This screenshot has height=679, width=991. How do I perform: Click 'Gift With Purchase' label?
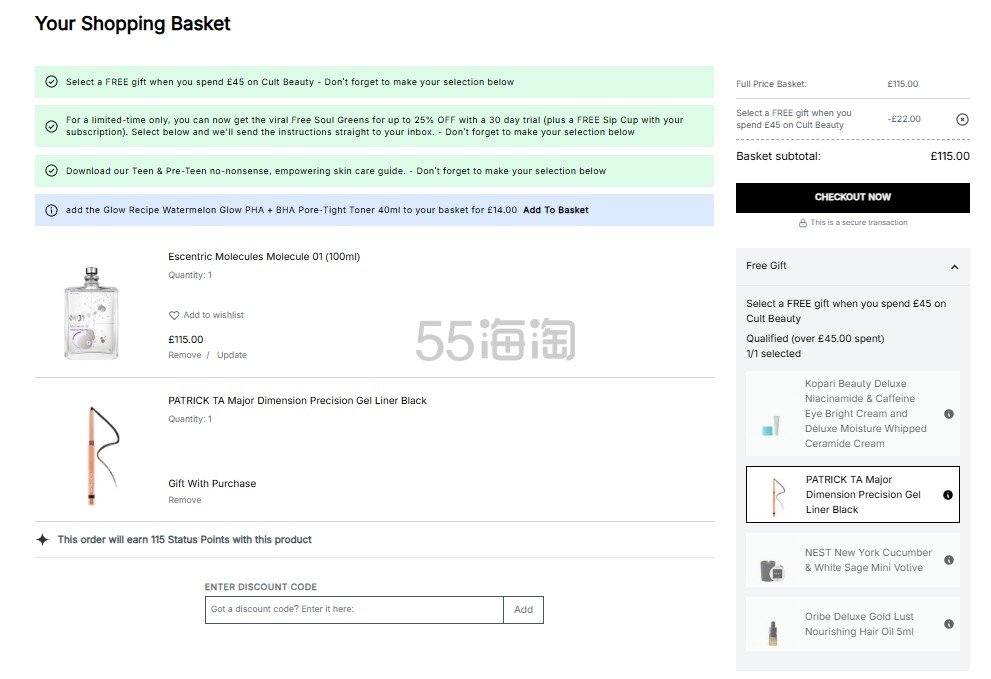click(x=212, y=484)
